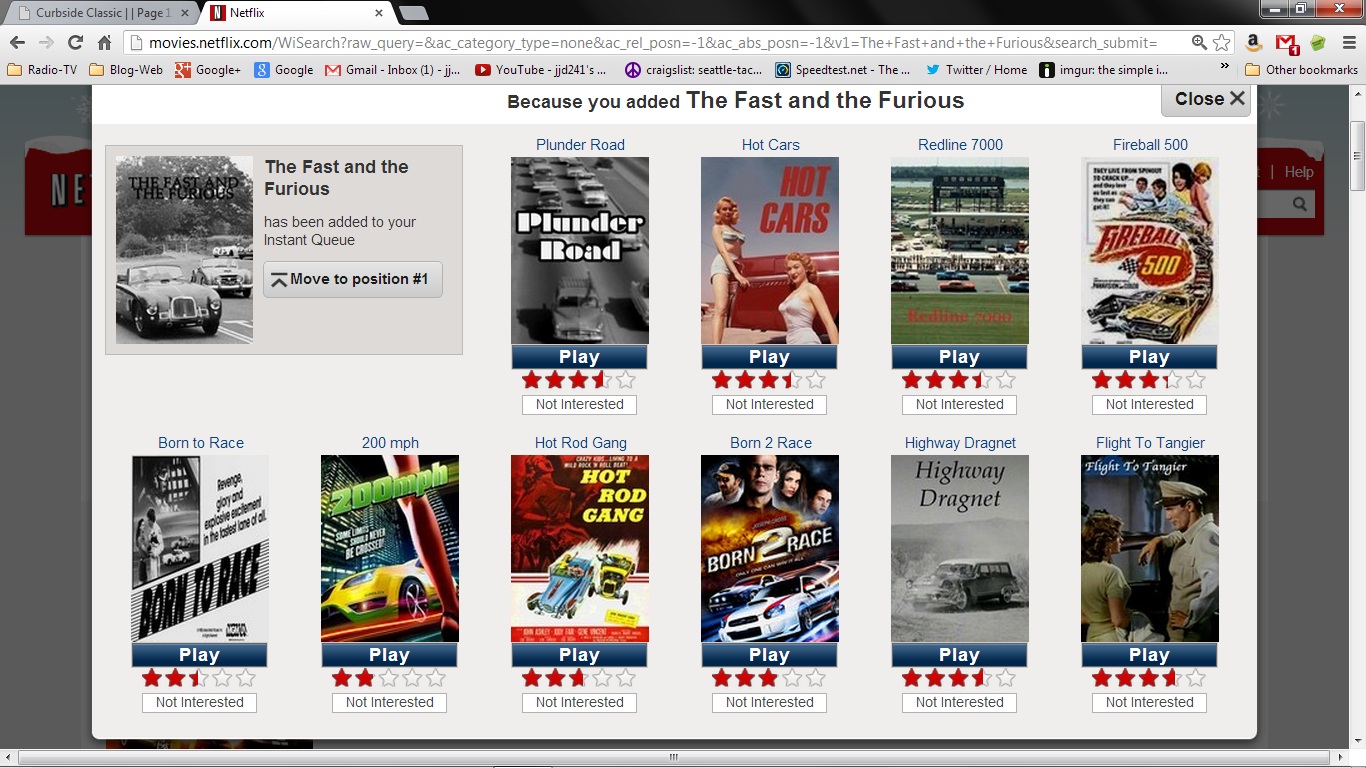Open the Gmail Inbox bookmark
Image resolution: width=1366 pixels, height=768 pixels.
(x=394, y=70)
